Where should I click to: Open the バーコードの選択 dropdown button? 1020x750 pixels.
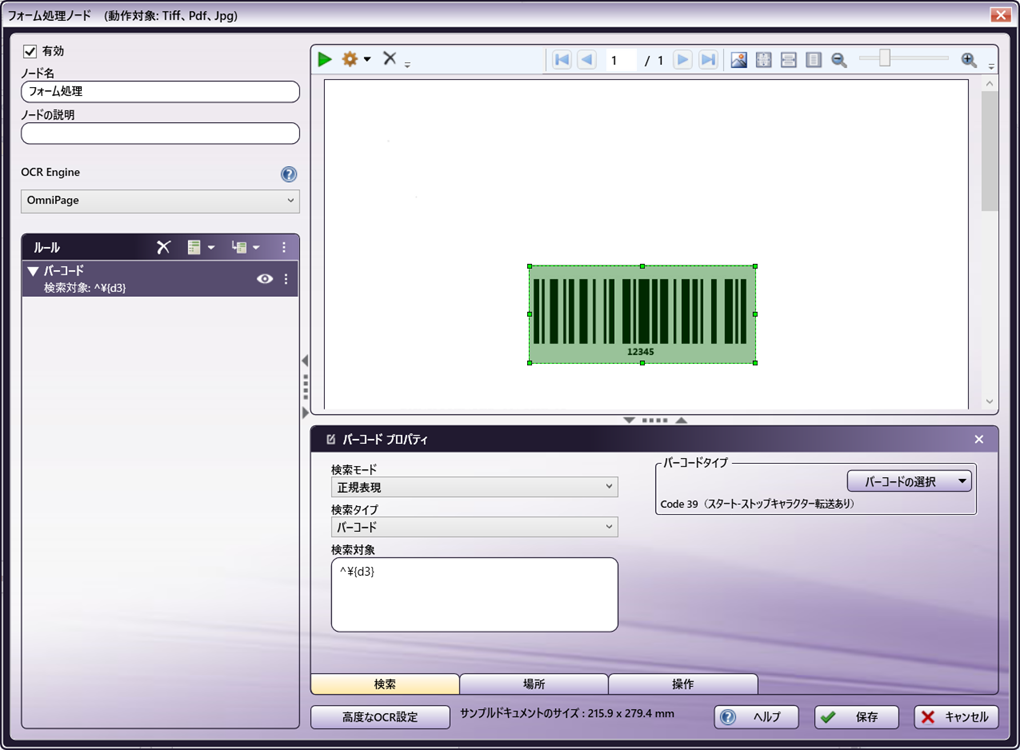[909, 481]
